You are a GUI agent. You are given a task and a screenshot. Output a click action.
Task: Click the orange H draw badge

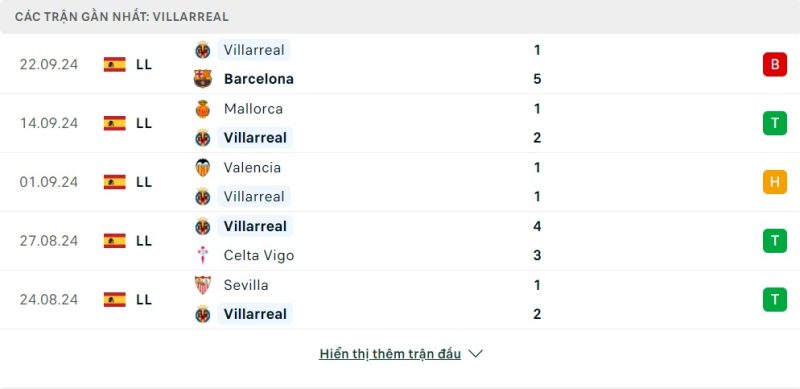[774, 182]
